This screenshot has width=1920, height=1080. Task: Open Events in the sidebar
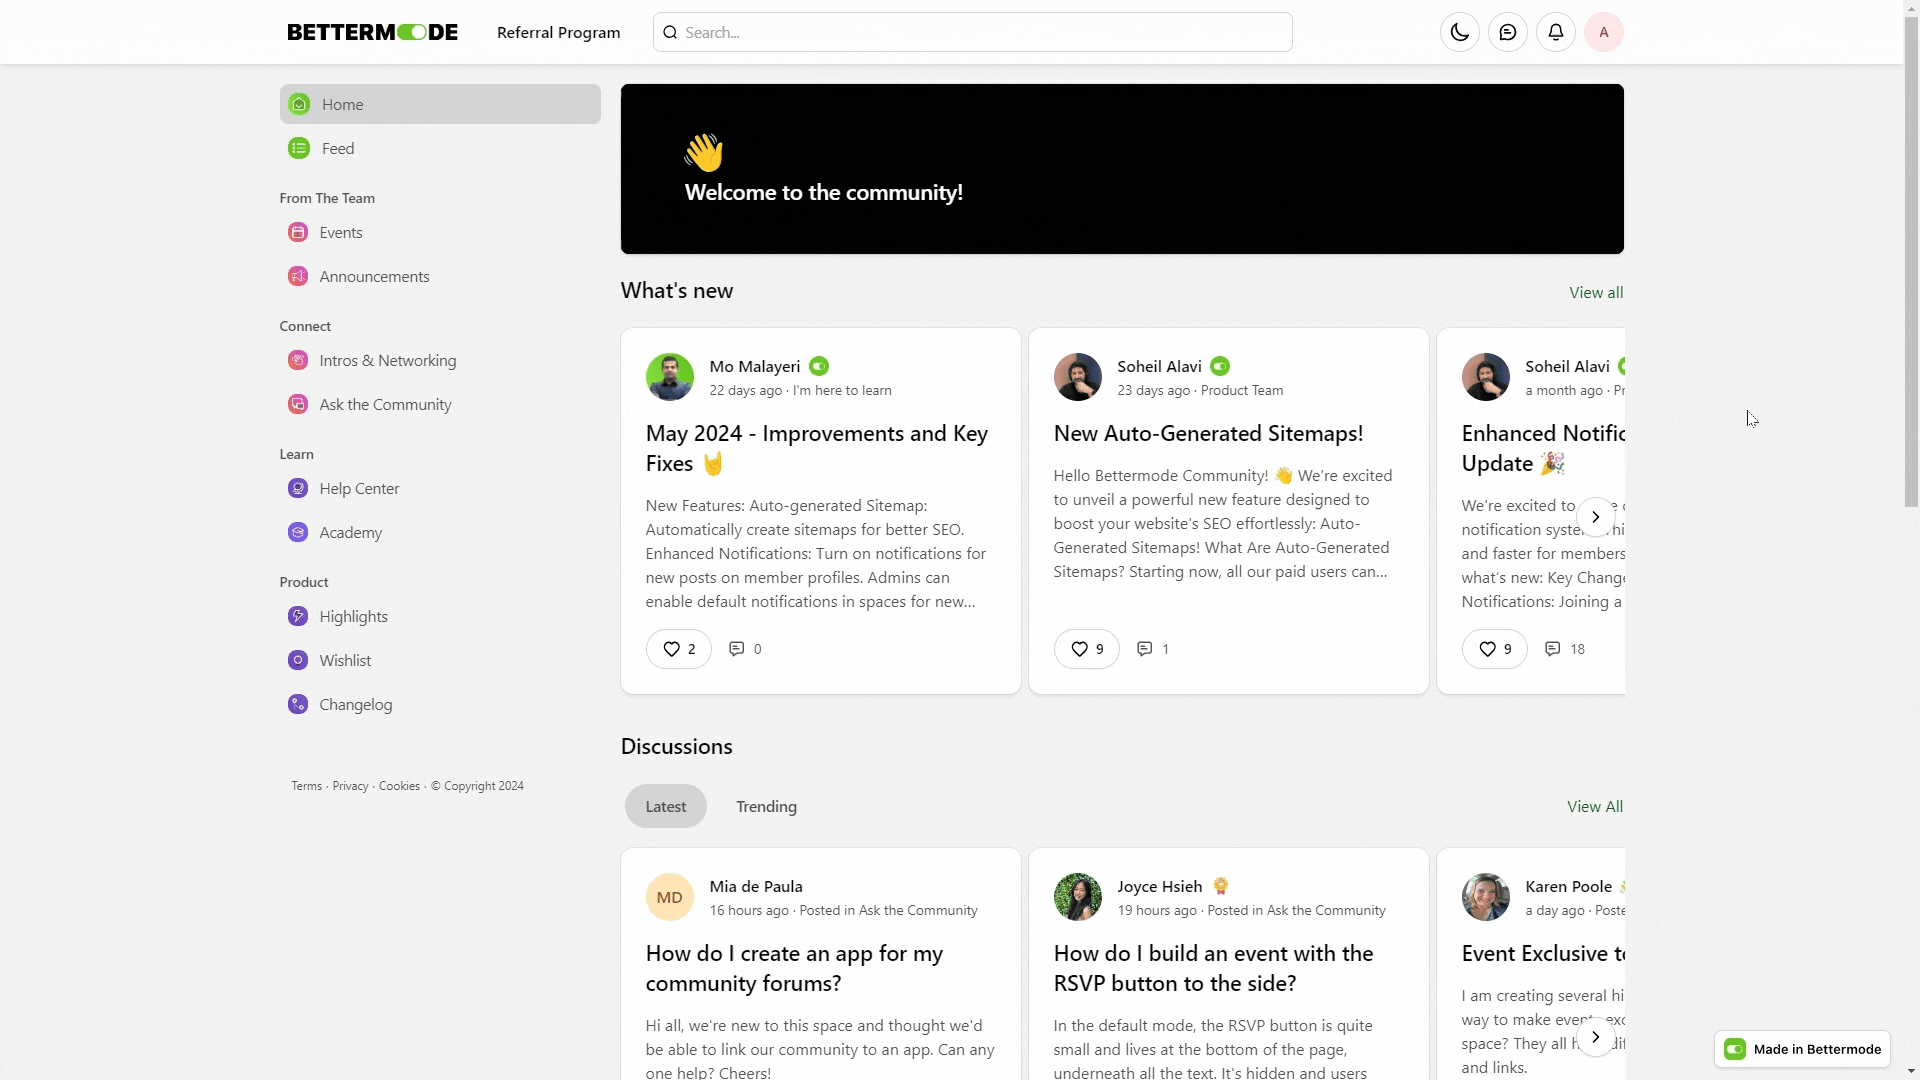[x=340, y=232]
